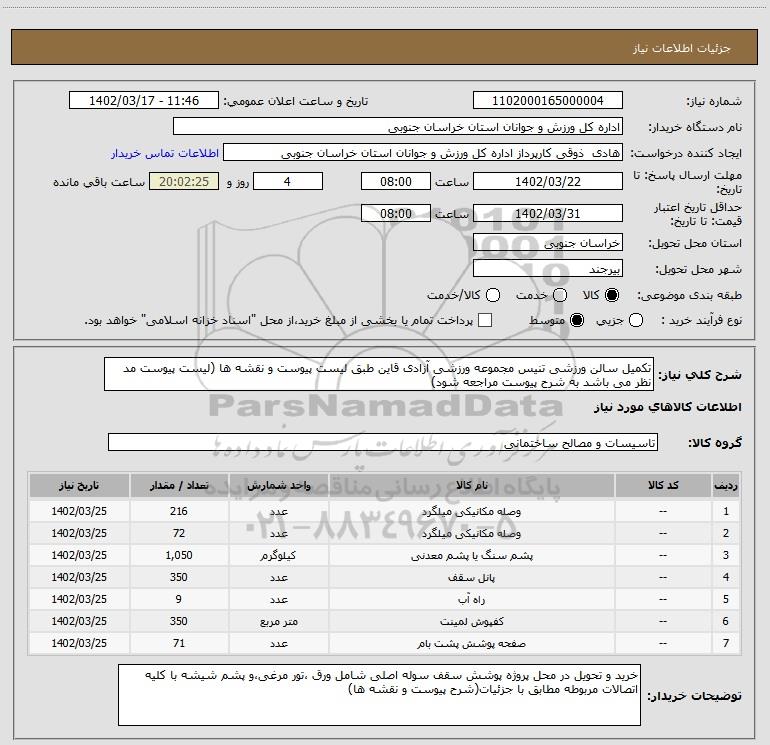Click the delivery province field خراسان جنوبی
Viewport: 770px width, 745px height.
click(548, 242)
